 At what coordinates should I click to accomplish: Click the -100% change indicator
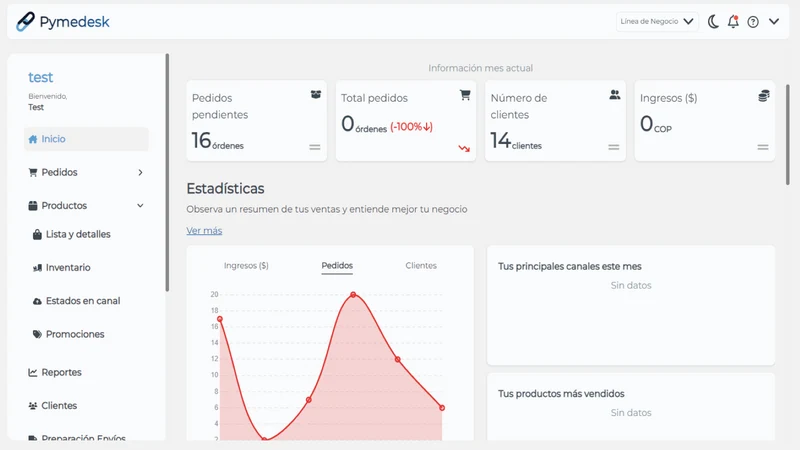tap(411, 127)
